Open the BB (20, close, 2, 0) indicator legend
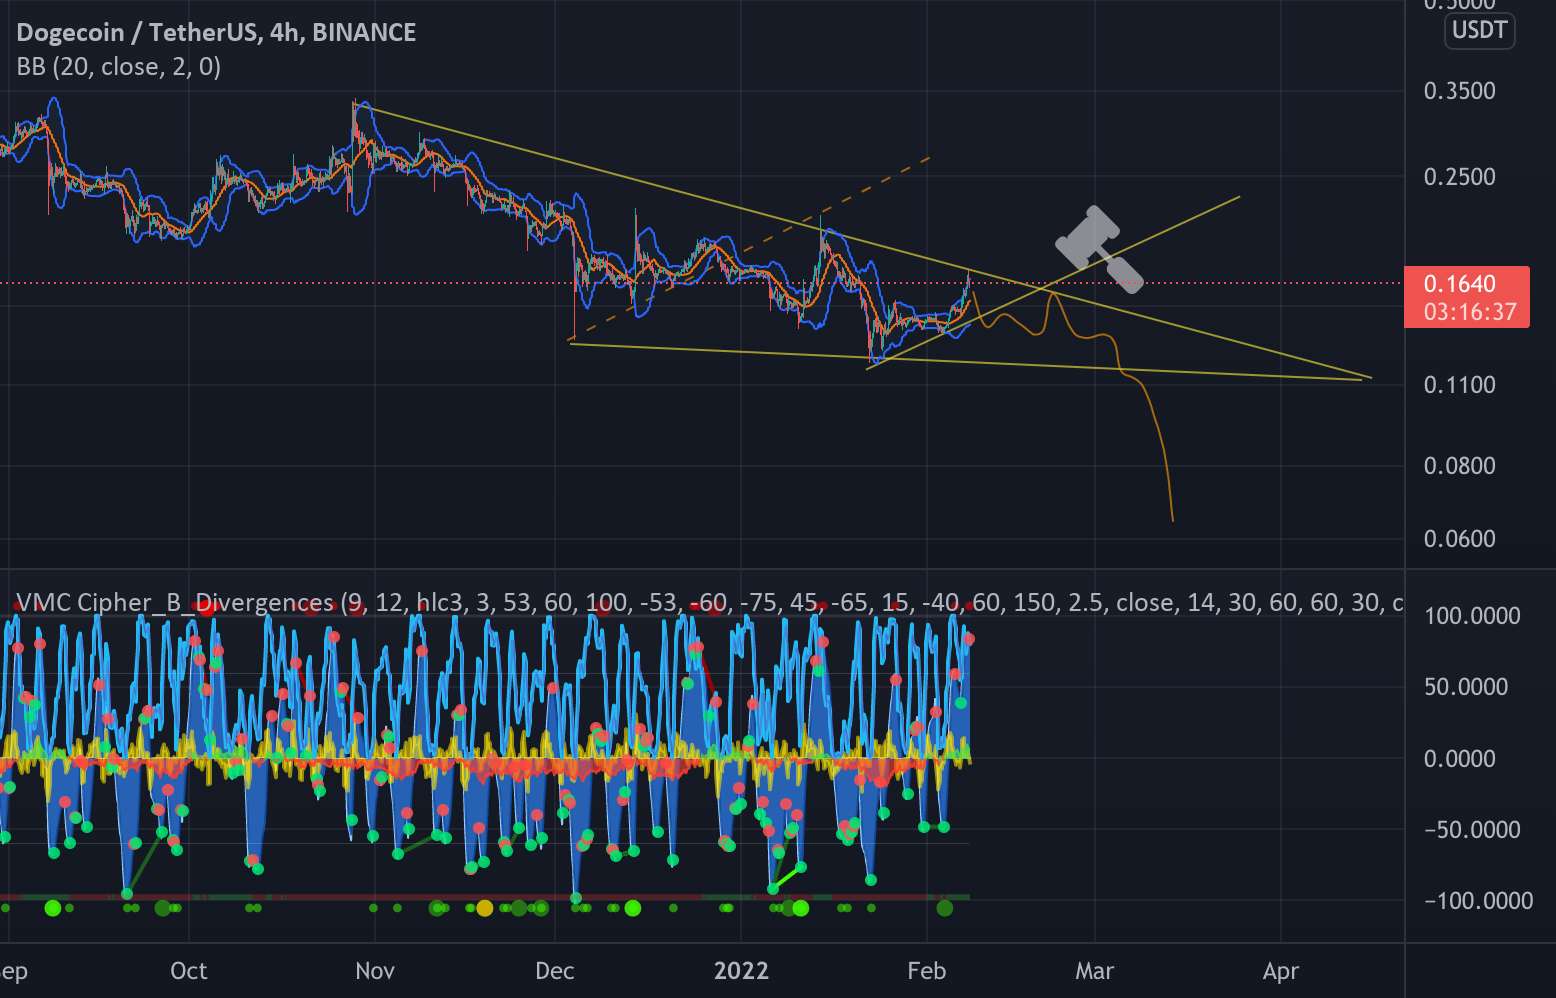 pos(119,67)
